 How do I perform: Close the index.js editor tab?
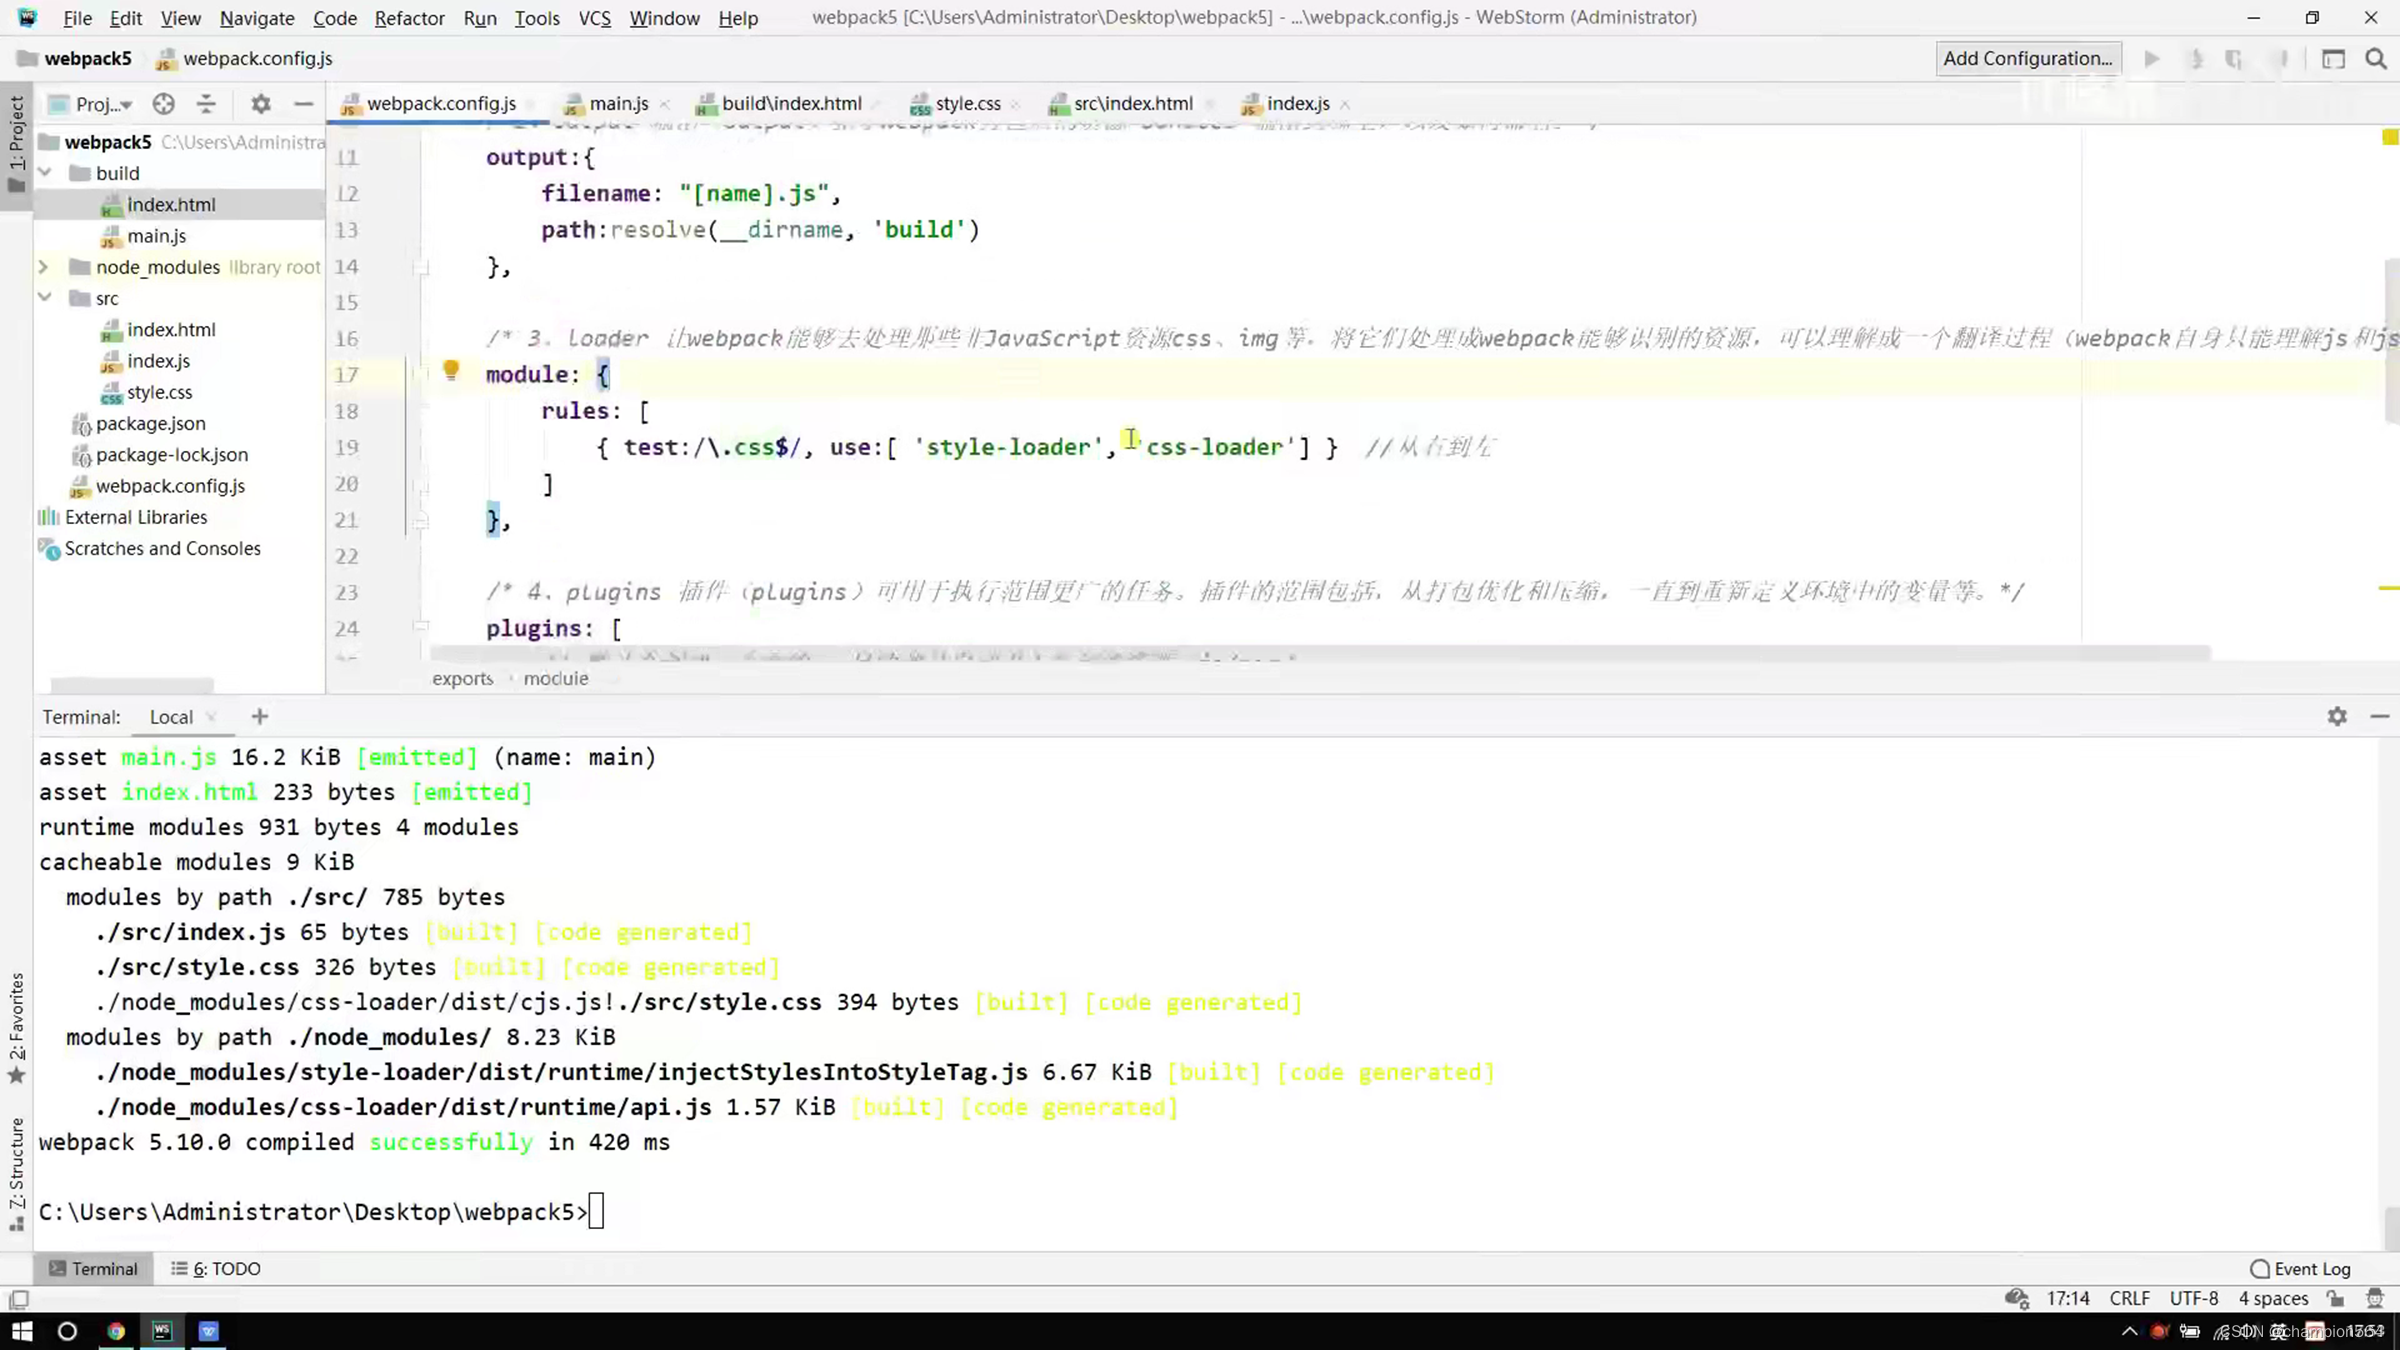(x=1345, y=104)
